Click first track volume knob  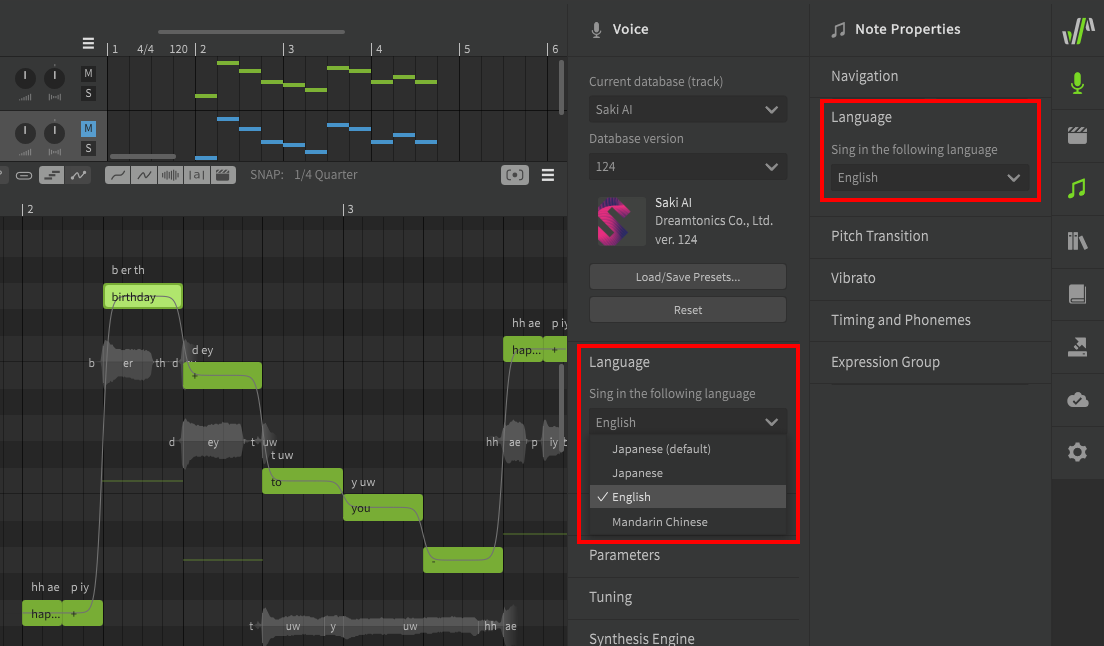[x=25, y=77]
